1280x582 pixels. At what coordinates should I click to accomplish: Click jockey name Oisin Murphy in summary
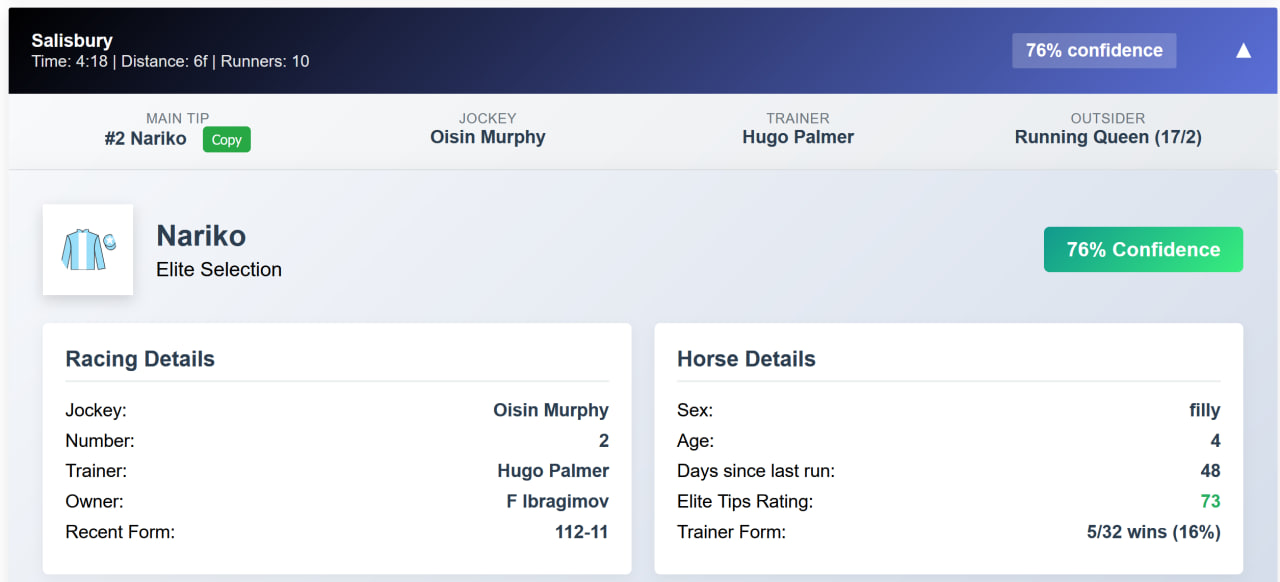[488, 137]
